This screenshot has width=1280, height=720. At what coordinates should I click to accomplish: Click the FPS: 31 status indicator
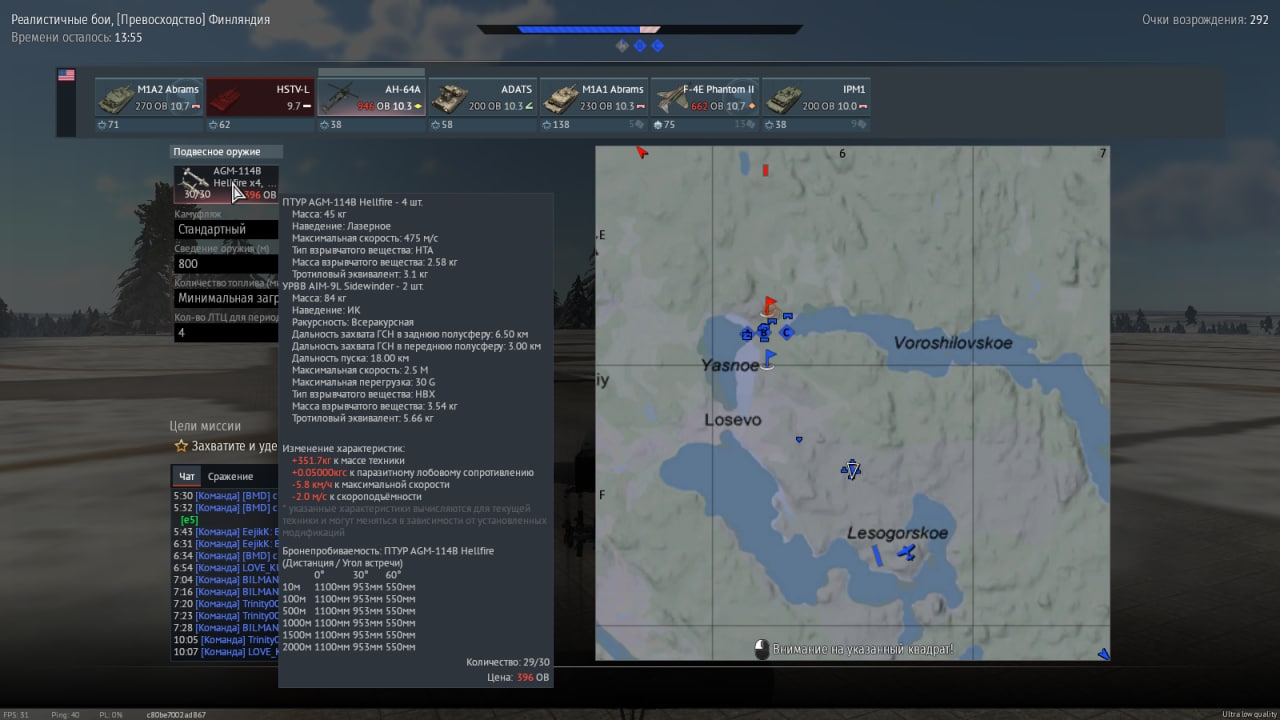tap(17, 714)
